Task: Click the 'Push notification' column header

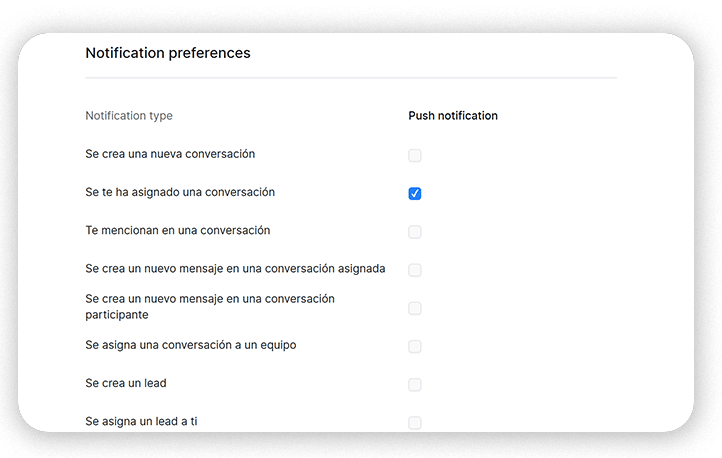Action: coord(453,116)
